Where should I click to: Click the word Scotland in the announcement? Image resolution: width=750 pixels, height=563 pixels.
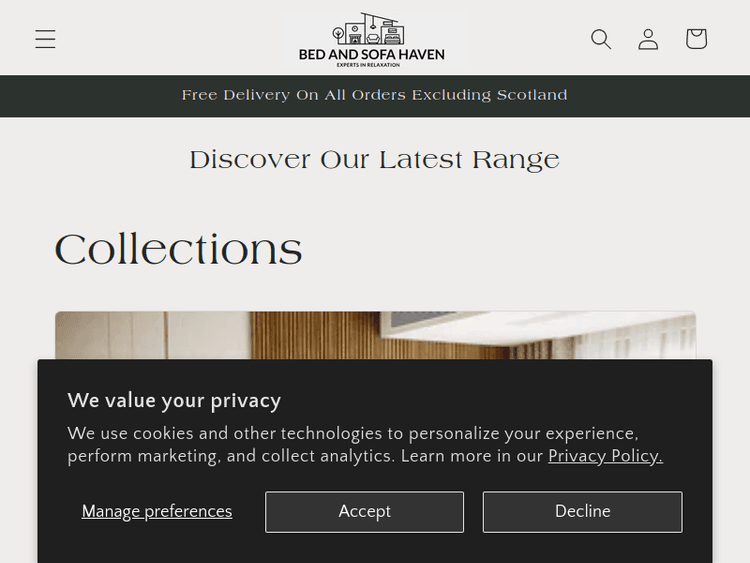point(532,96)
